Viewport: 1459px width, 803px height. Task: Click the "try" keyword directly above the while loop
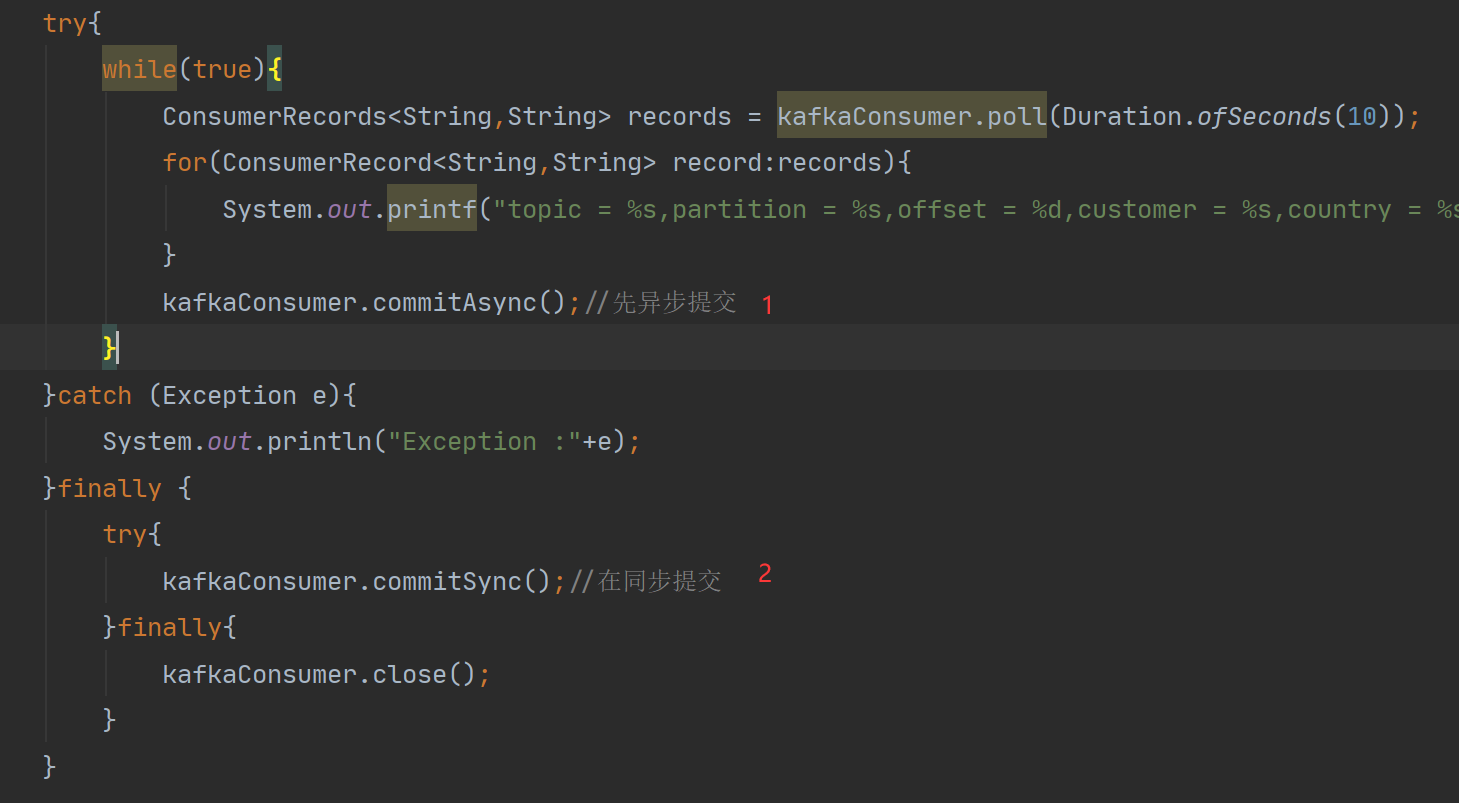[x=65, y=23]
